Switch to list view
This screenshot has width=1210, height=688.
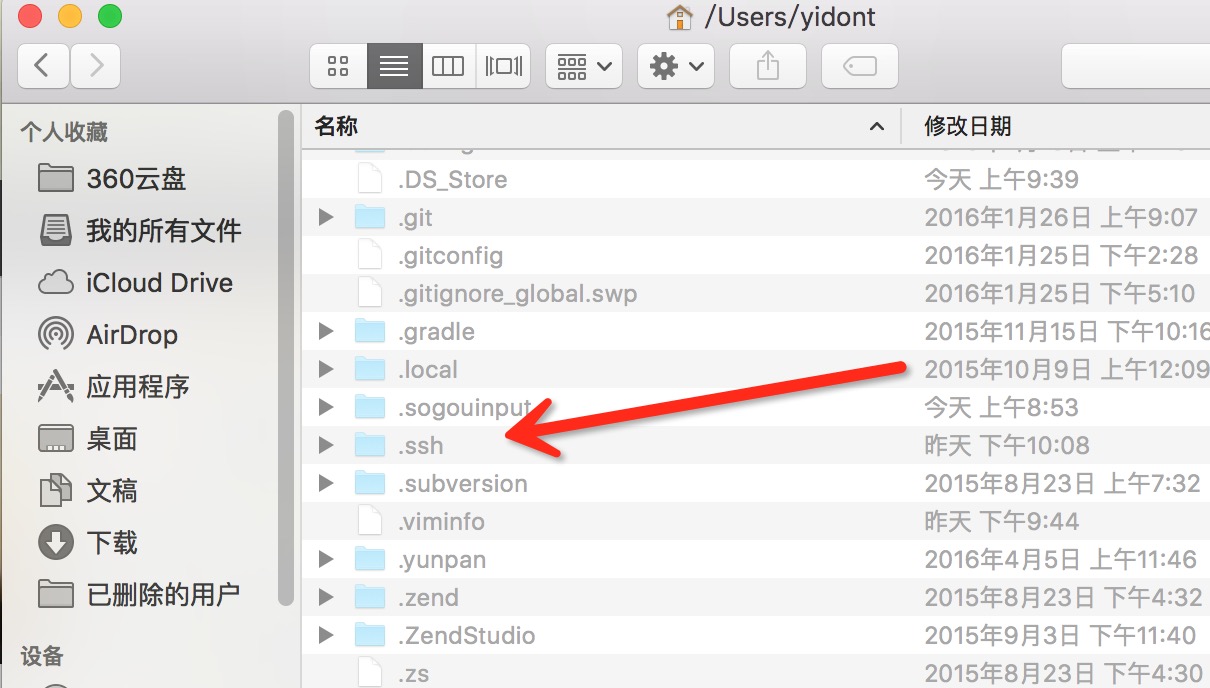394,66
